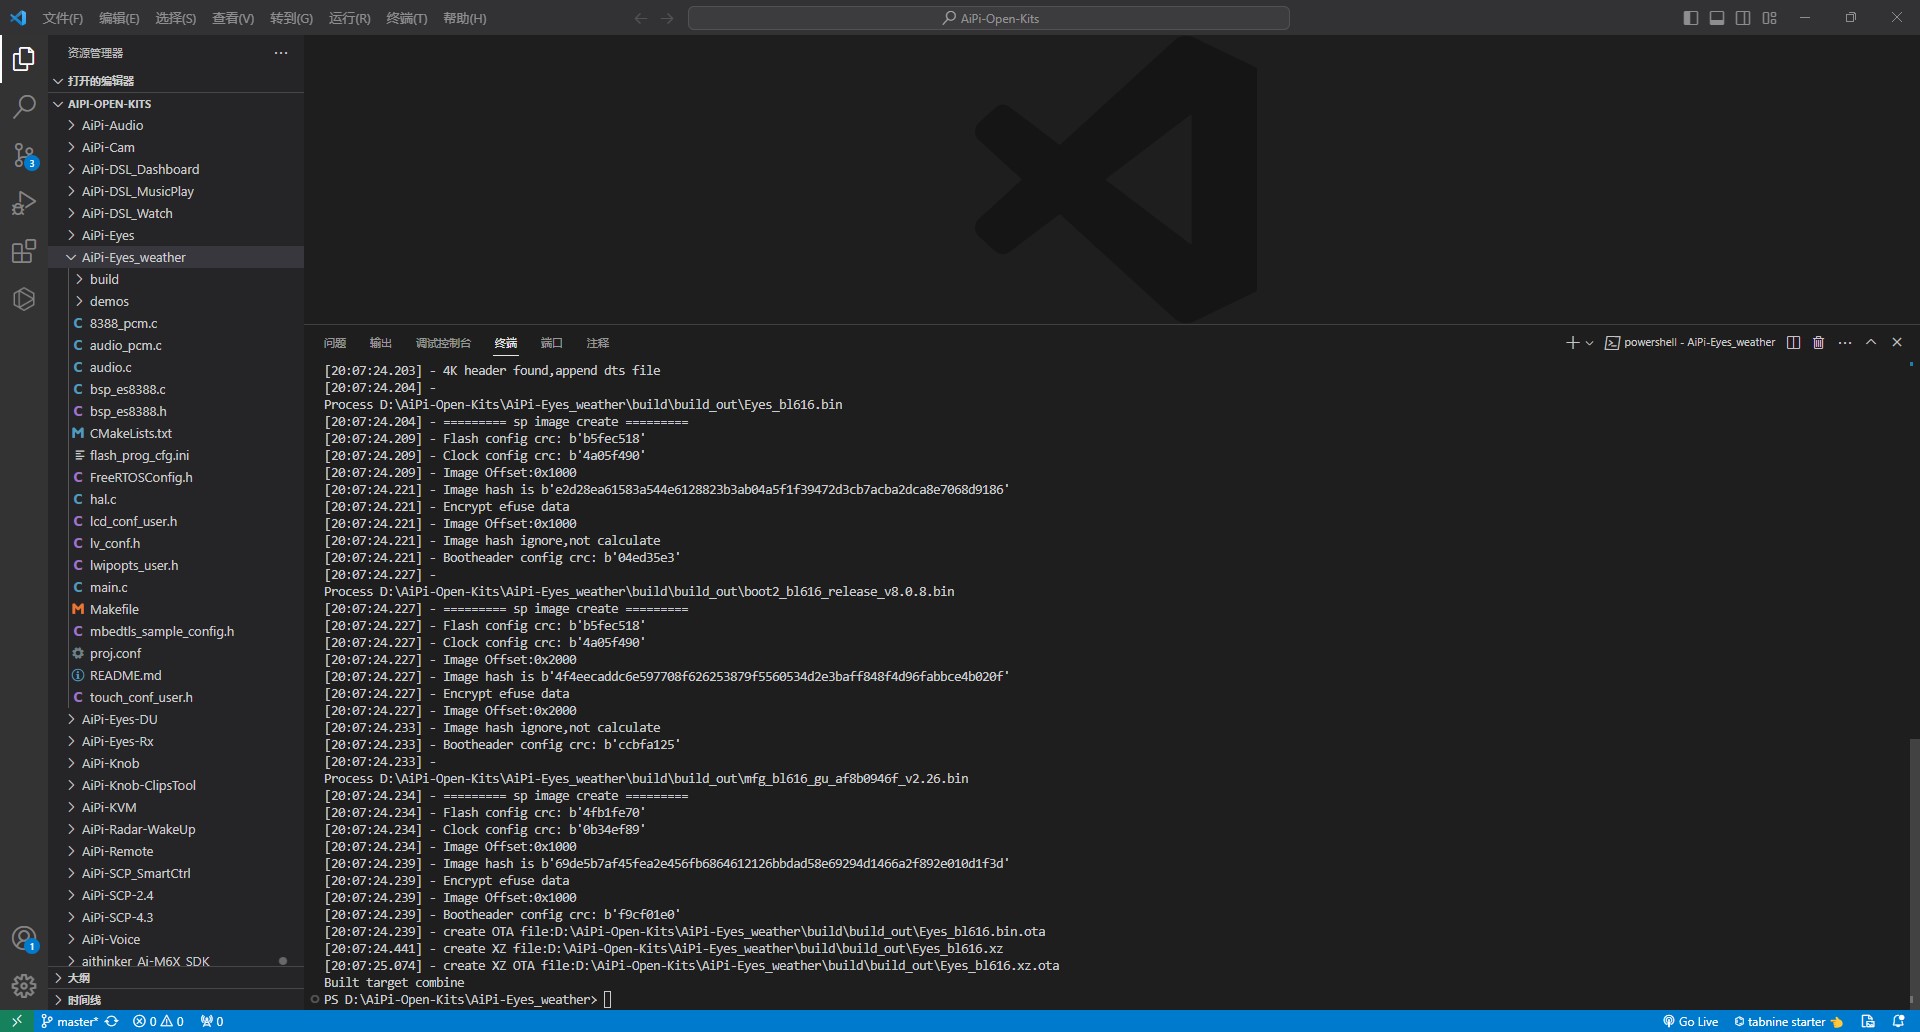Kill the terminal with trash icon
This screenshot has height=1032, width=1920.
coord(1819,343)
